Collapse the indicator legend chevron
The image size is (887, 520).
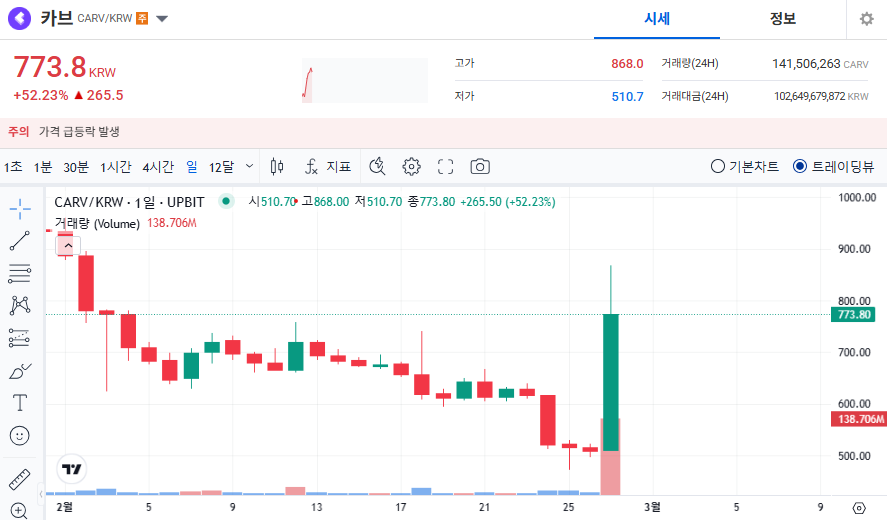(x=68, y=245)
